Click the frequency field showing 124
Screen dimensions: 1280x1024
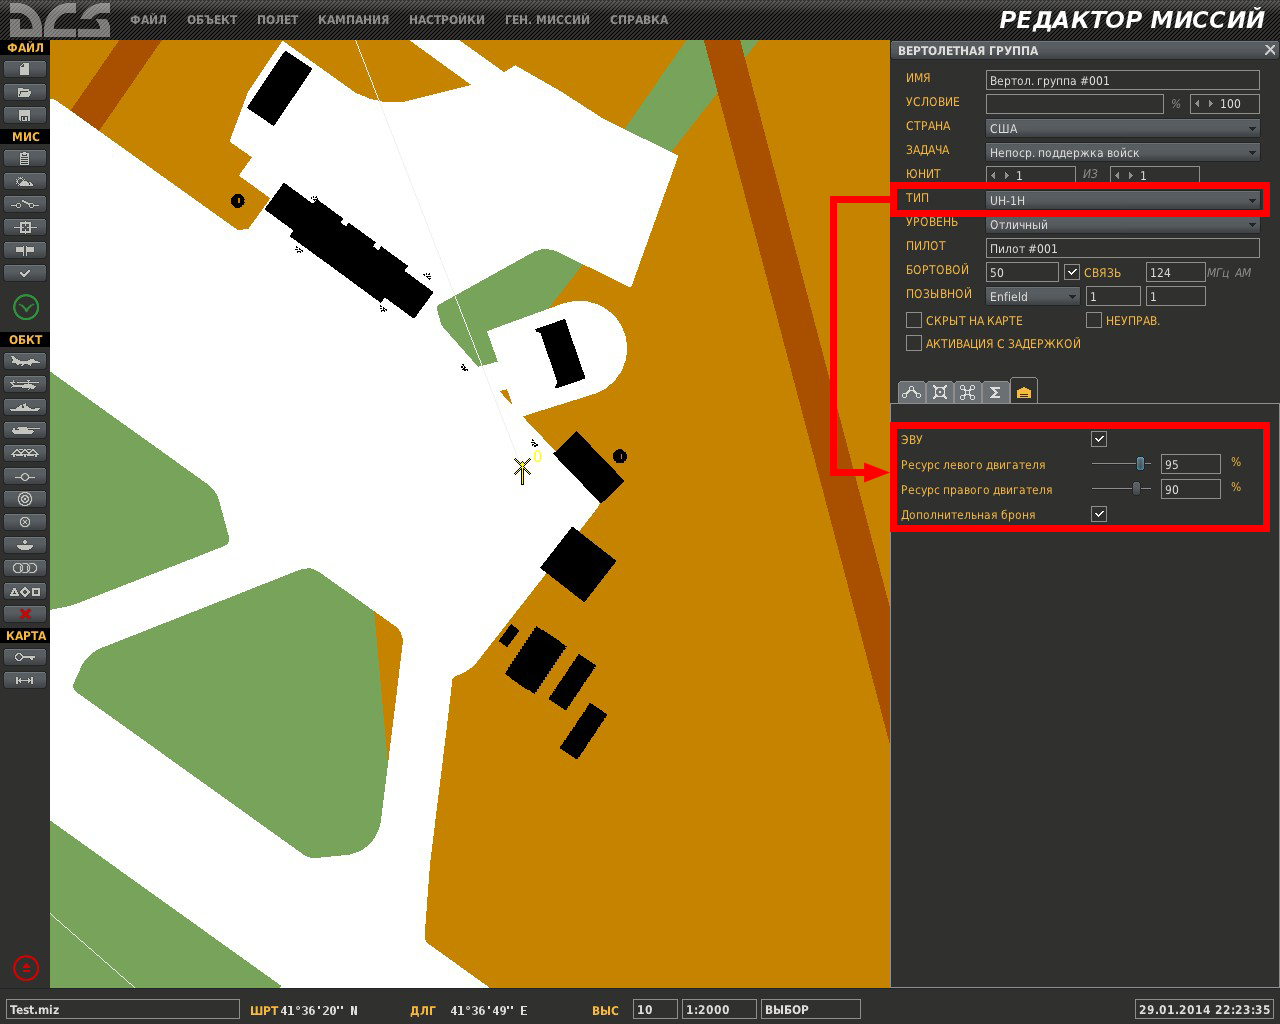click(1176, 272)
